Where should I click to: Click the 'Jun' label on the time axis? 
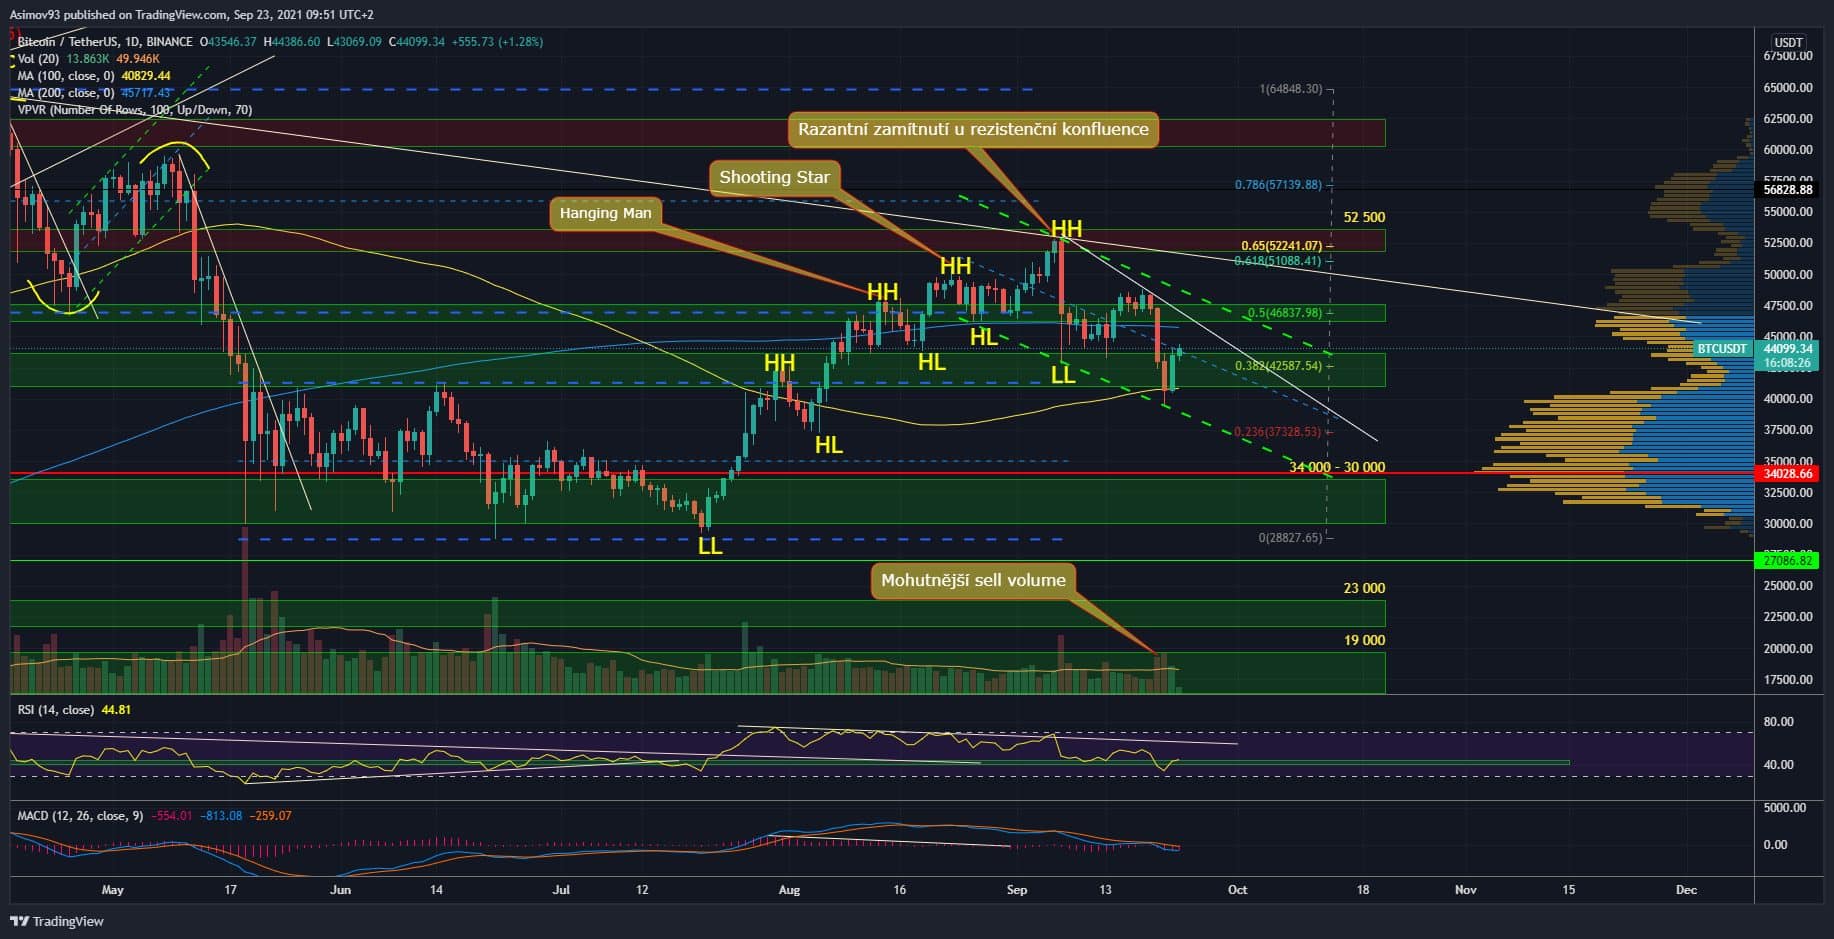point(341,890)
